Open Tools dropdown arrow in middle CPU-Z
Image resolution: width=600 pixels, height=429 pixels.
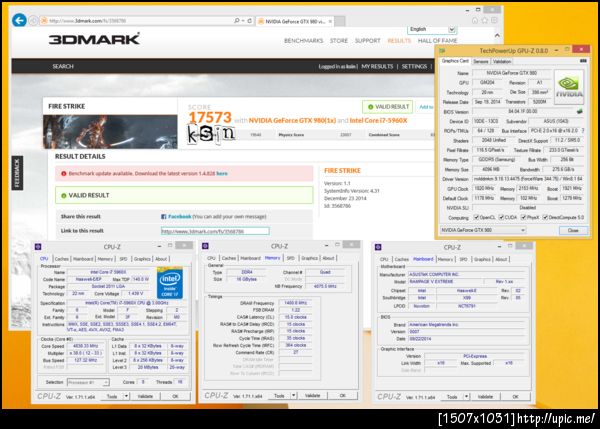click(x=293, y=395)
